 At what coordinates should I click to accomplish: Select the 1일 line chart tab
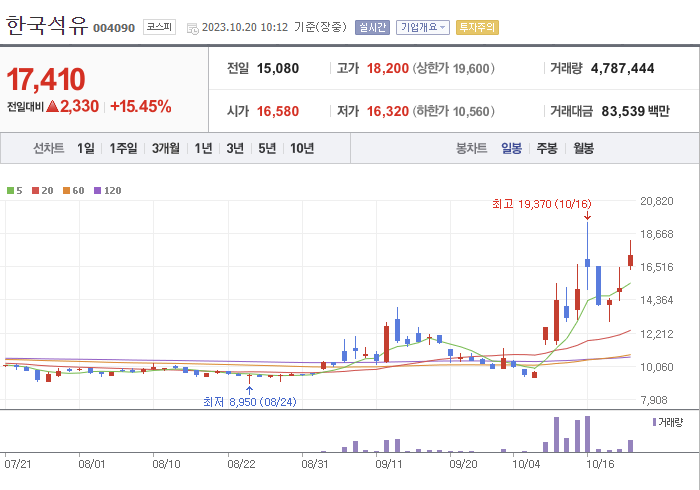pyautogui.click(x=86, y=148)
